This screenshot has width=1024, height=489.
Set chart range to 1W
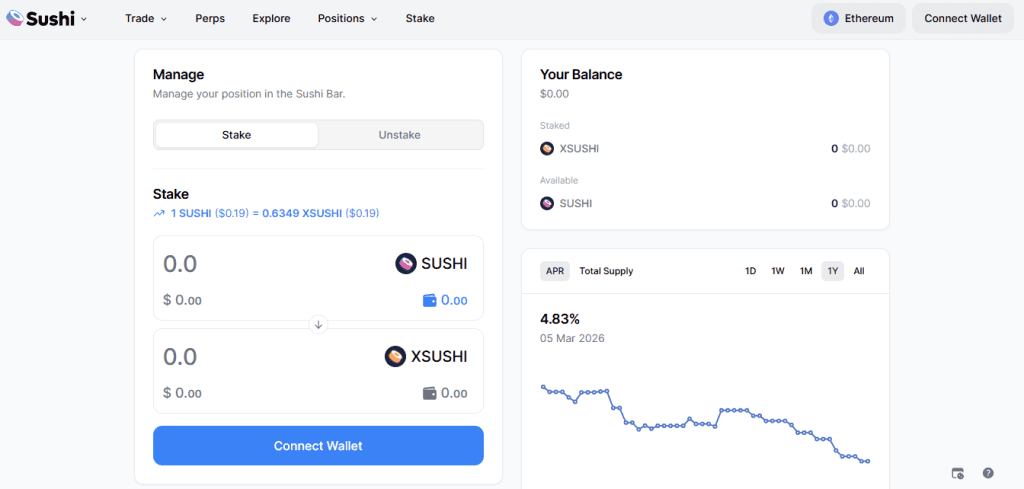[x=778, y=271]
